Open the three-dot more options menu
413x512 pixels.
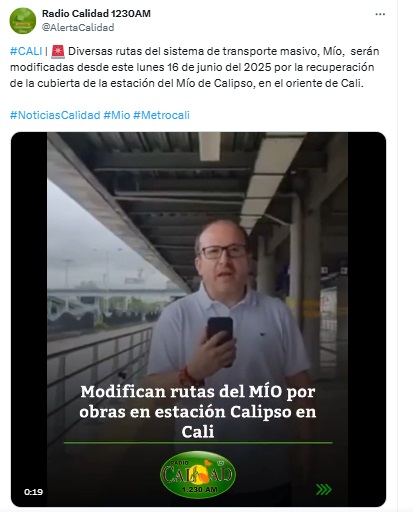point(380,14)
